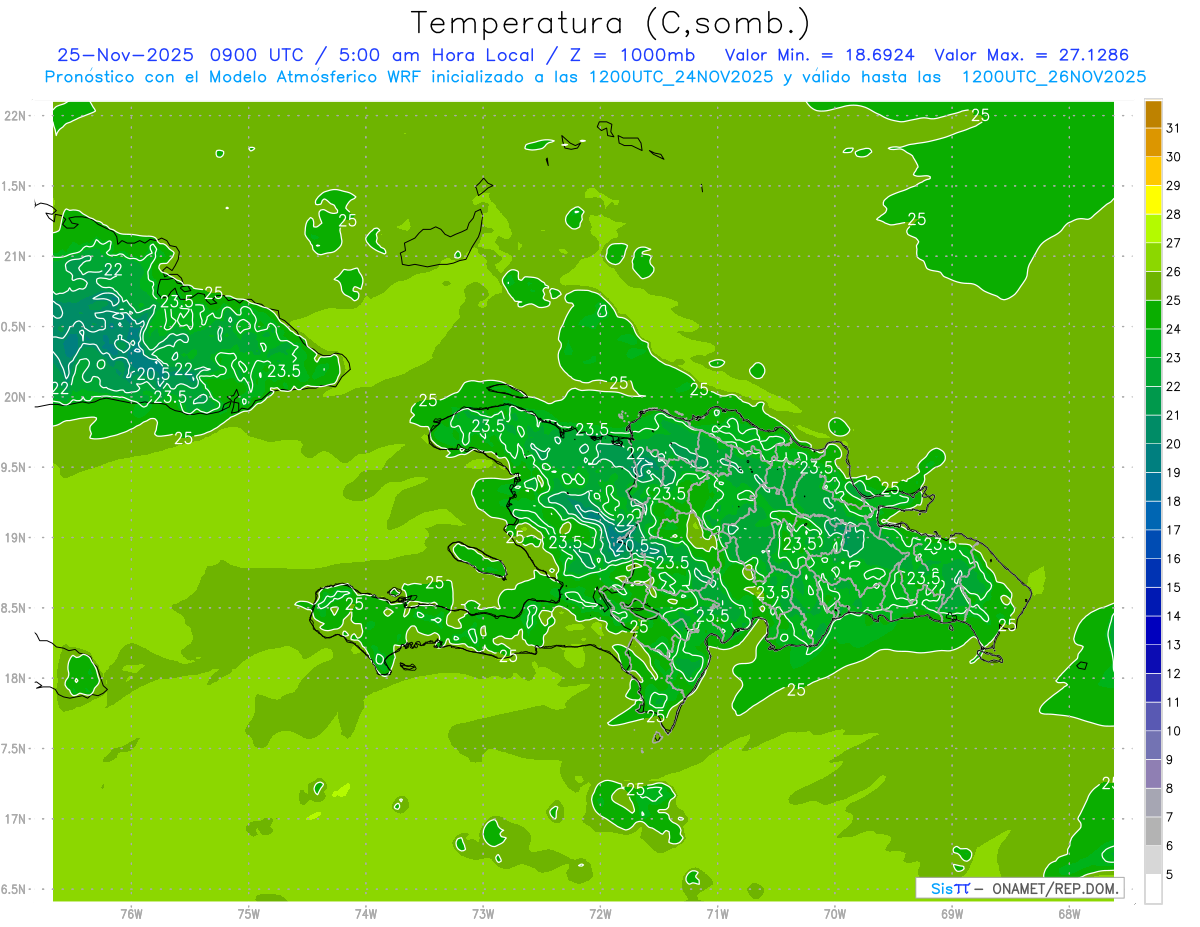Click the 'ONAMET/REP.DOM.' credit label
Image resolution: width=1200 pixels, height=927 pixels.
coord(1055,888)
